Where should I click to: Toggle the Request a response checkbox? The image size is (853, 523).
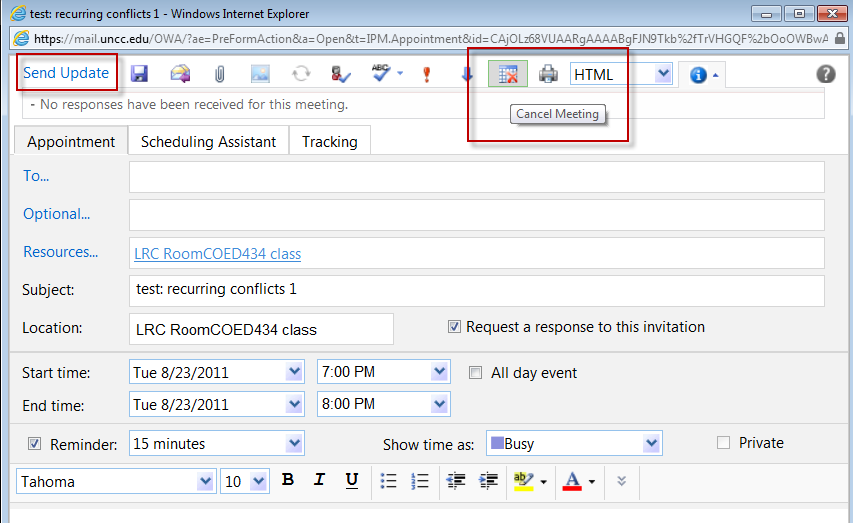point(455,327)
